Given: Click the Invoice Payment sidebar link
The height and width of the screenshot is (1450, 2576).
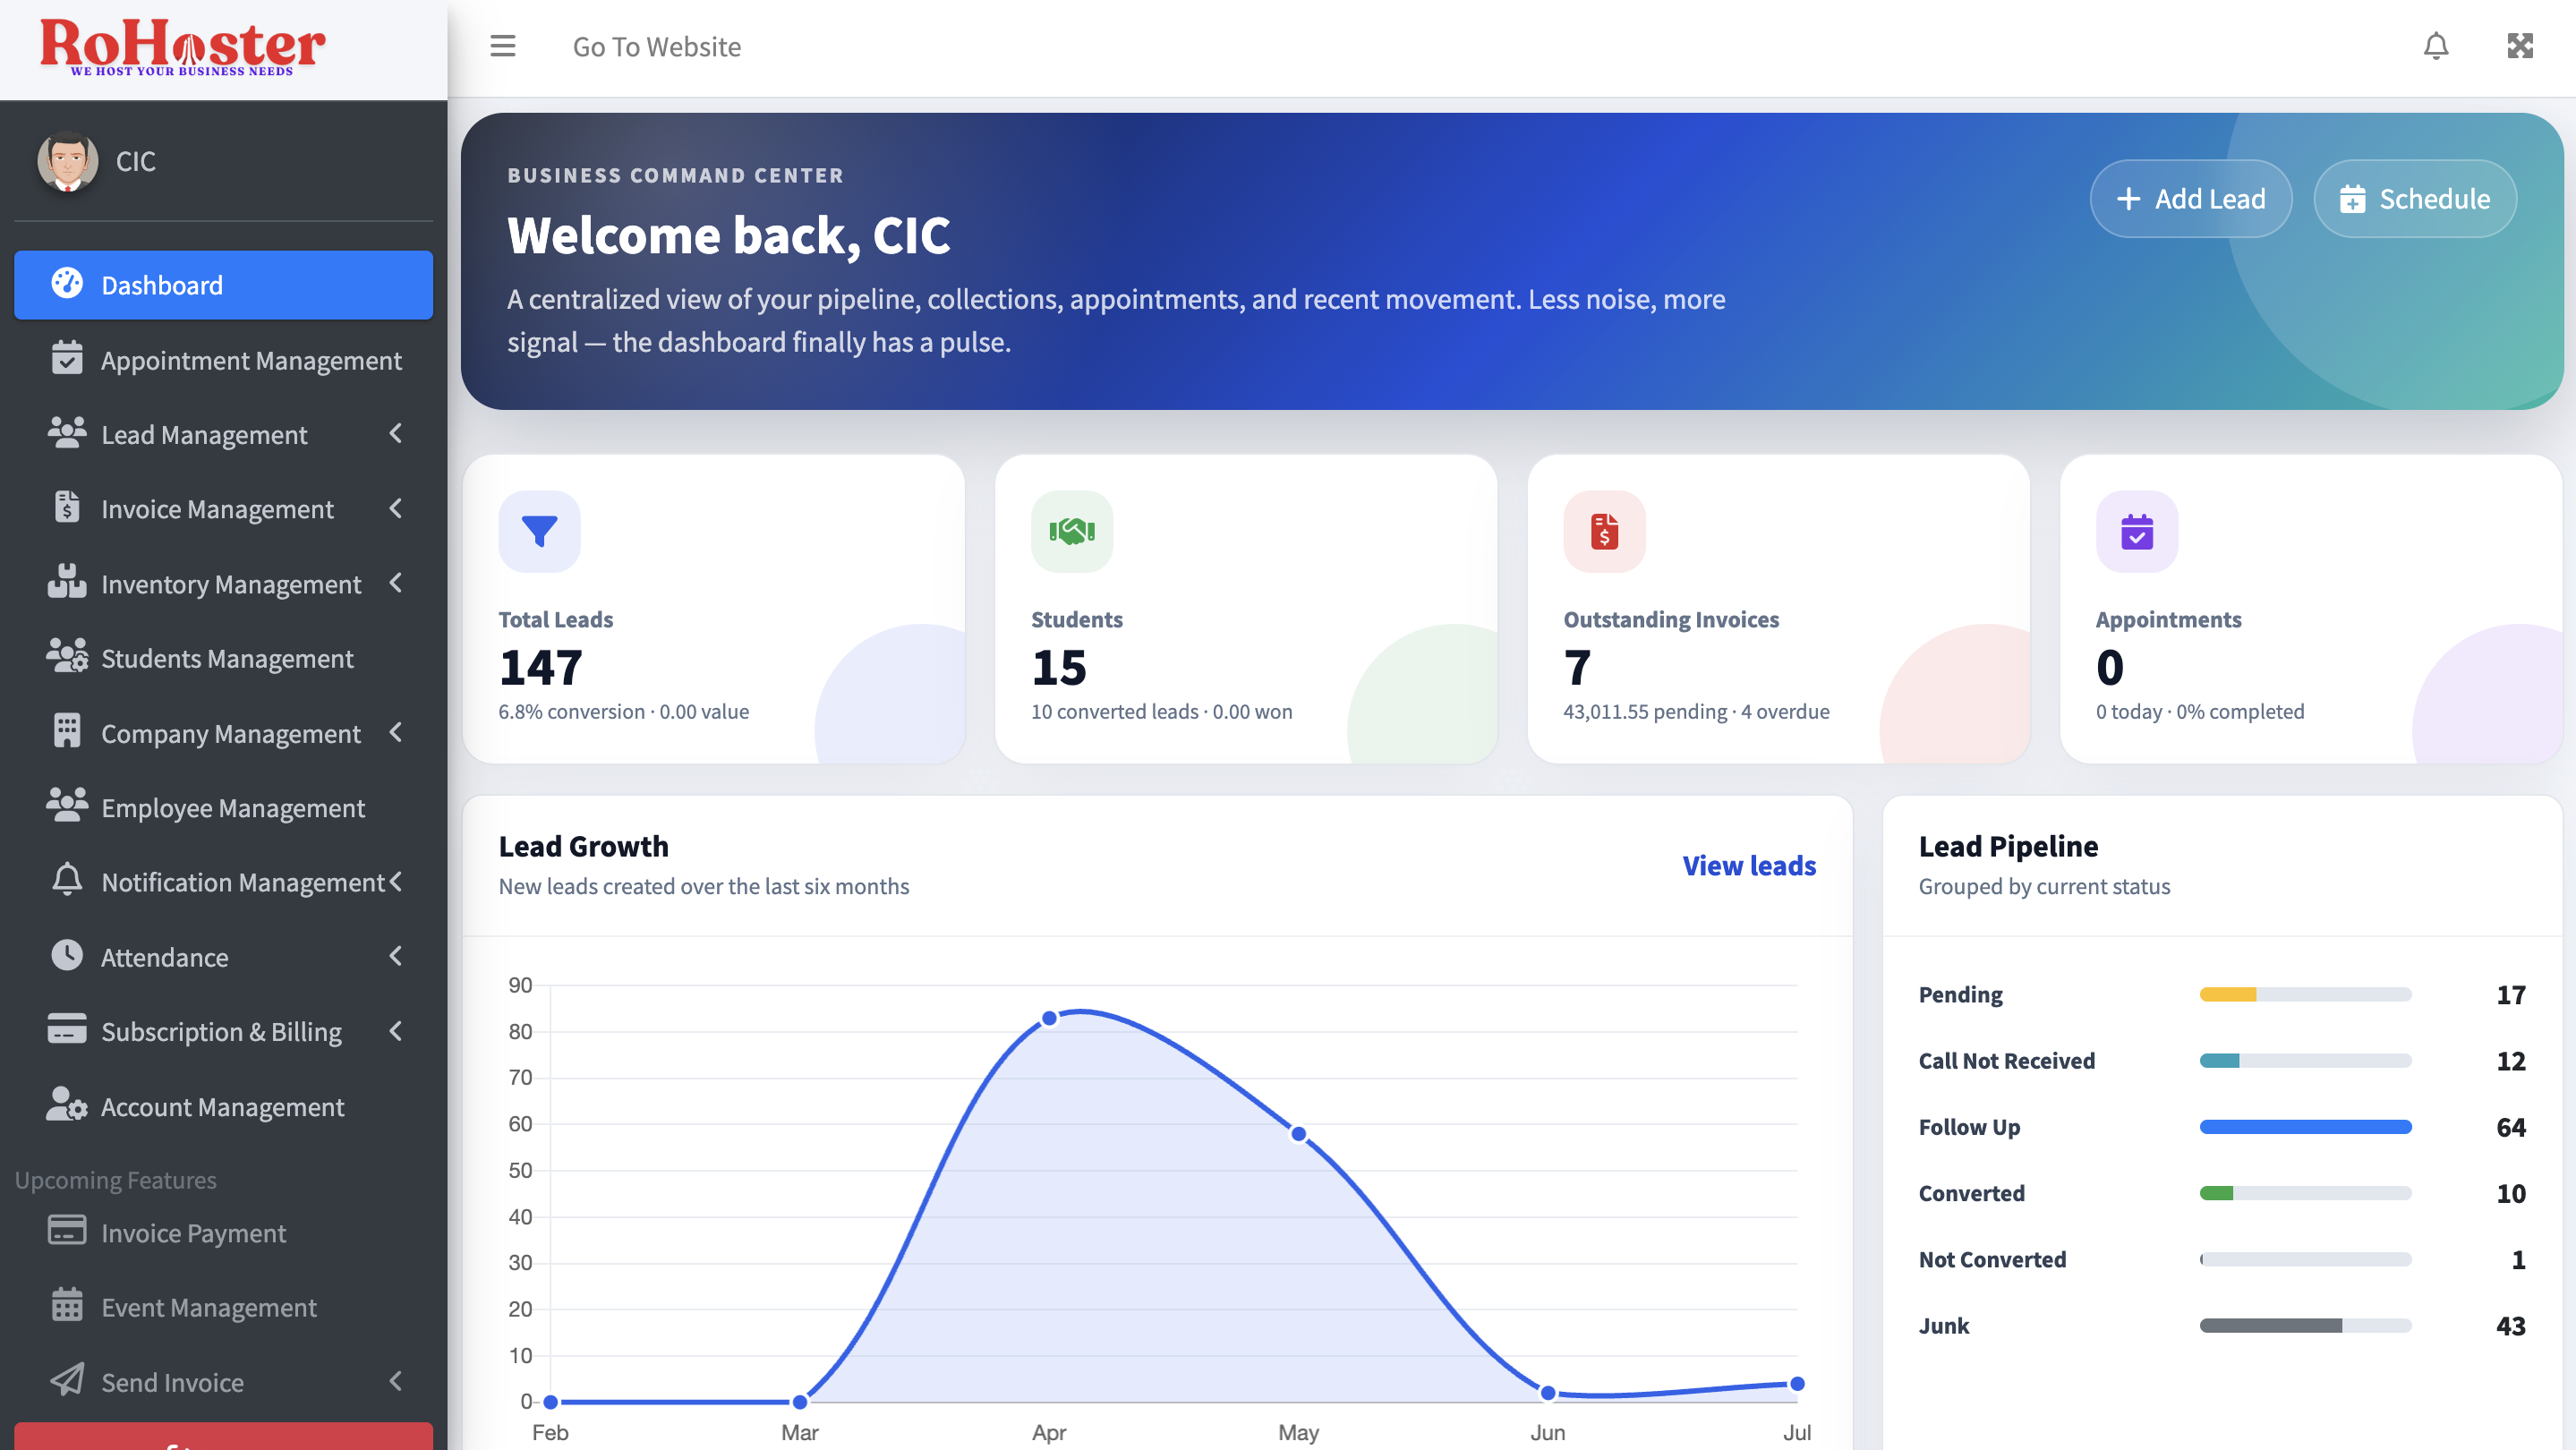Looking at the screenshot, I should pos(223,1232).
